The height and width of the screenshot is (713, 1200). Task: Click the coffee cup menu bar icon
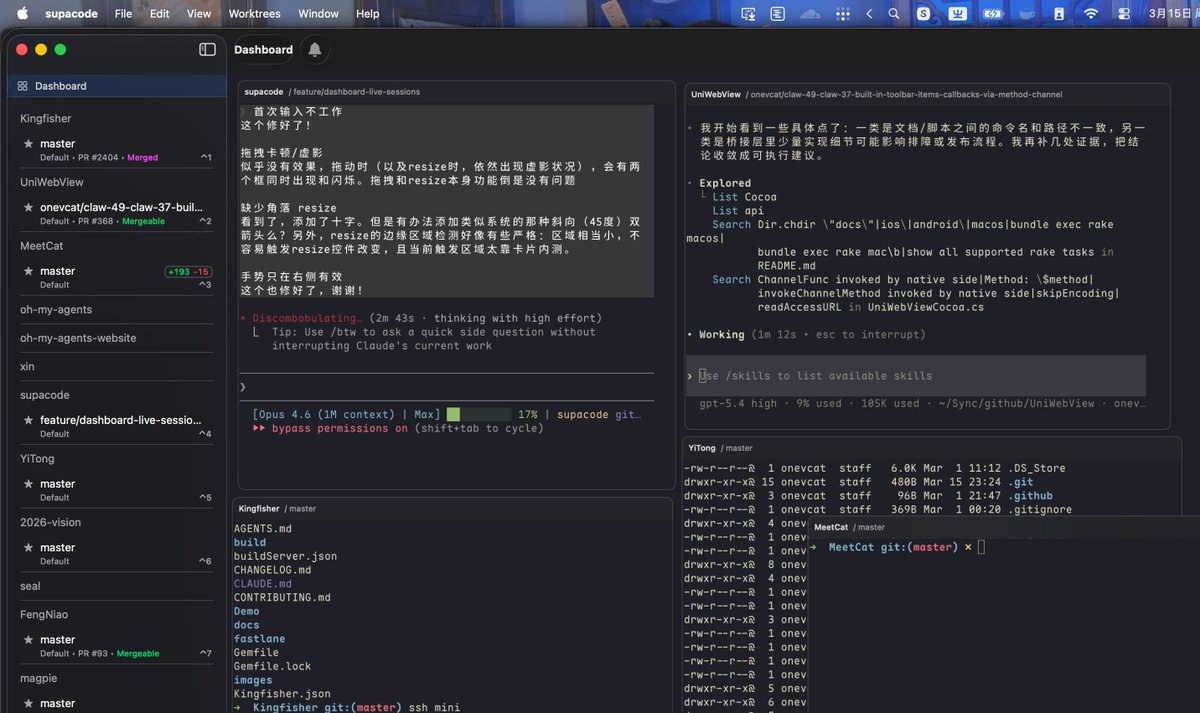1027,13
